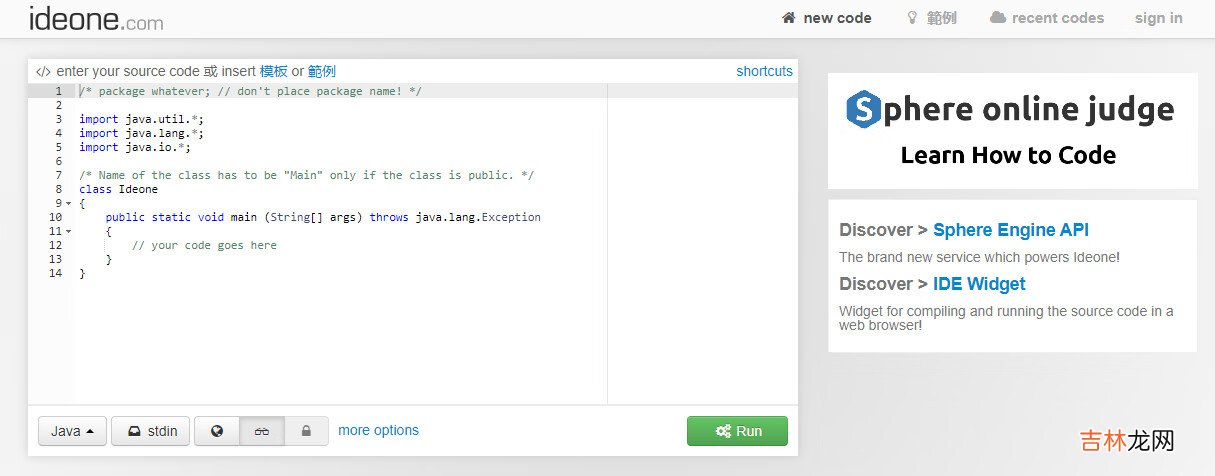Run the code with green Run button
This screenshot has height=476, width=1215.
coord(737,431)
